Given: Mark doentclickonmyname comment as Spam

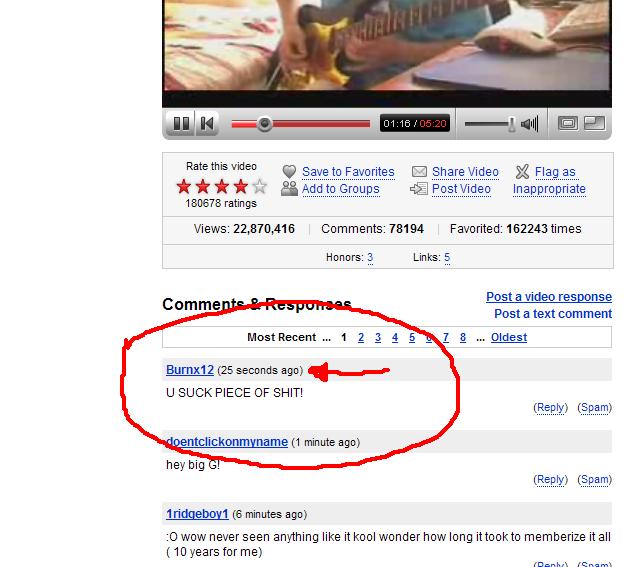Looking at the screenshot, I should click(x=594, y=480).
